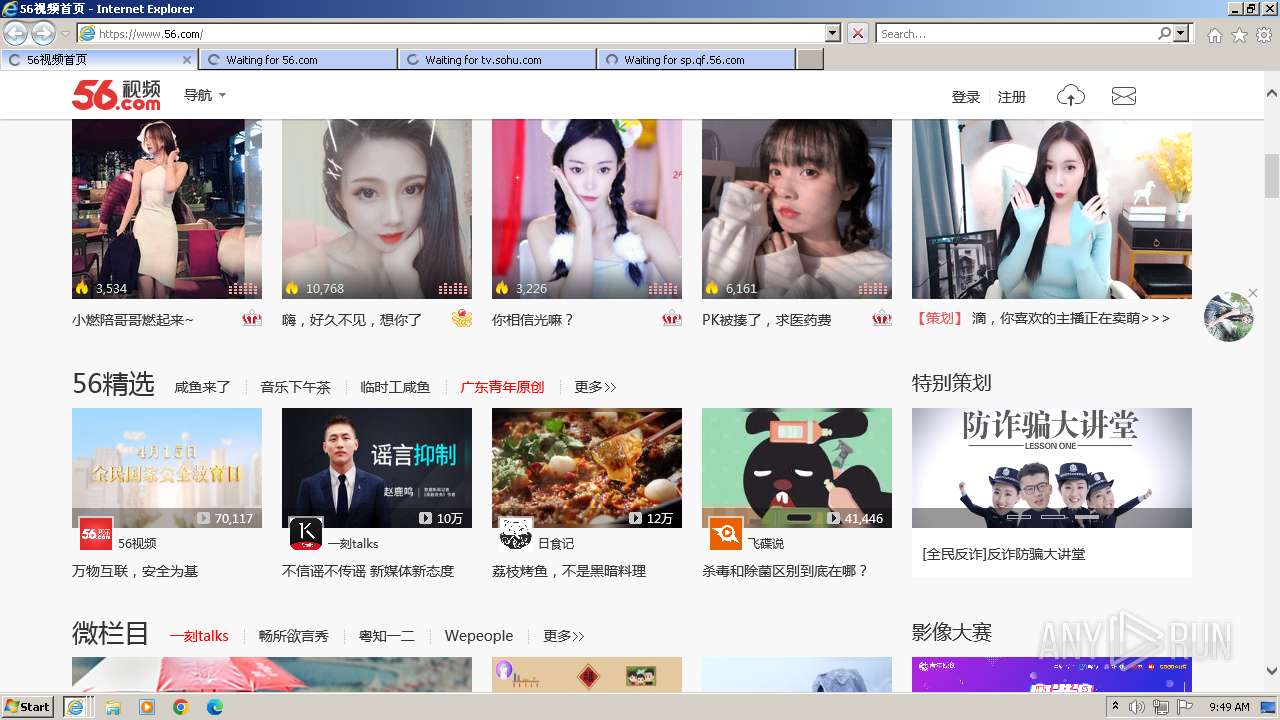Open media player from the taskbar
This screenshot has height=720, width=1280.
point(147,707)
